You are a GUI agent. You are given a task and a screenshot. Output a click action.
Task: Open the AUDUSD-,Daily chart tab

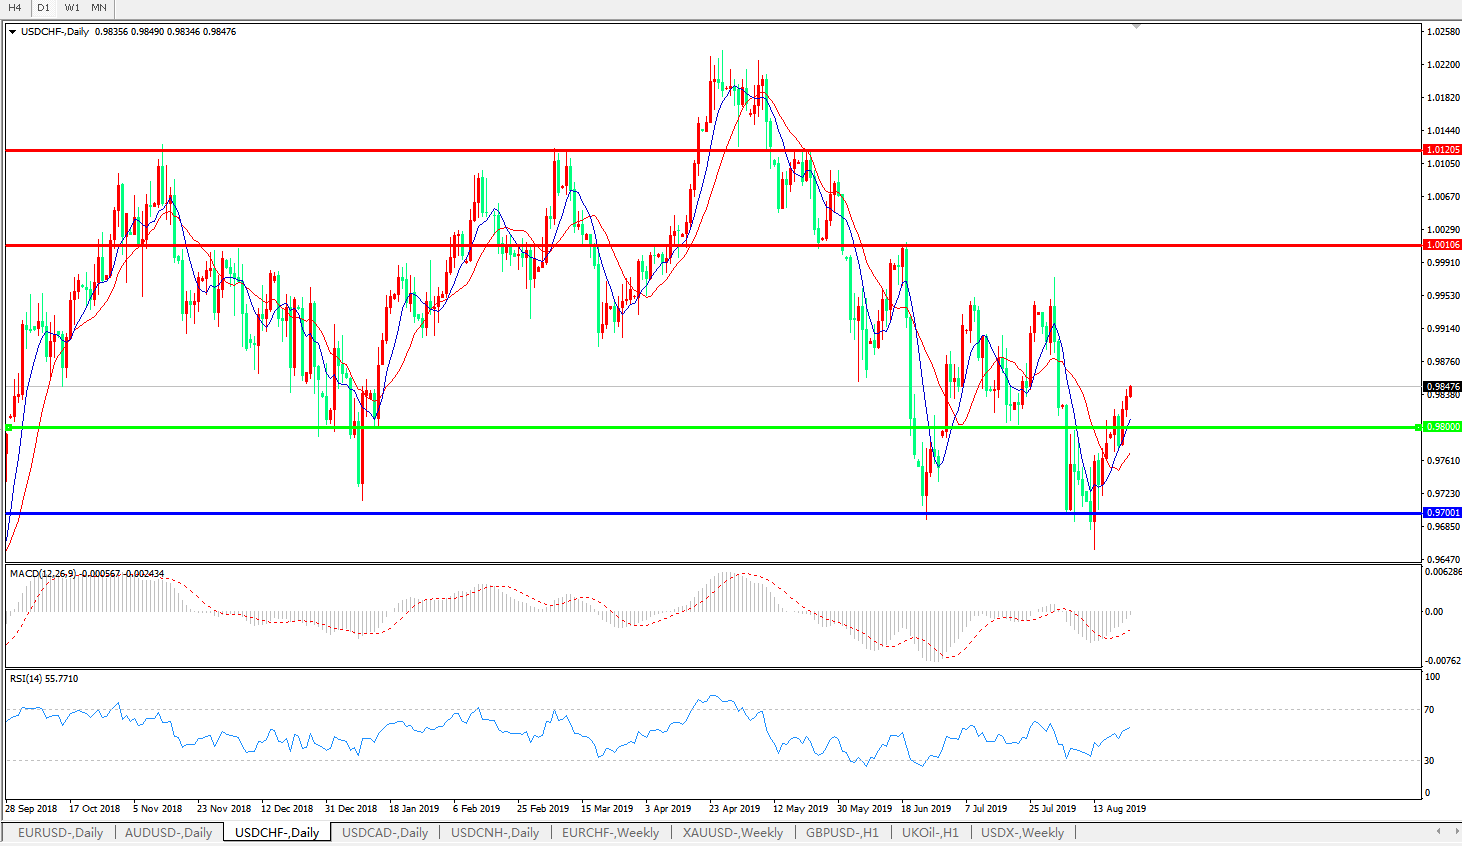click(168, 832)
